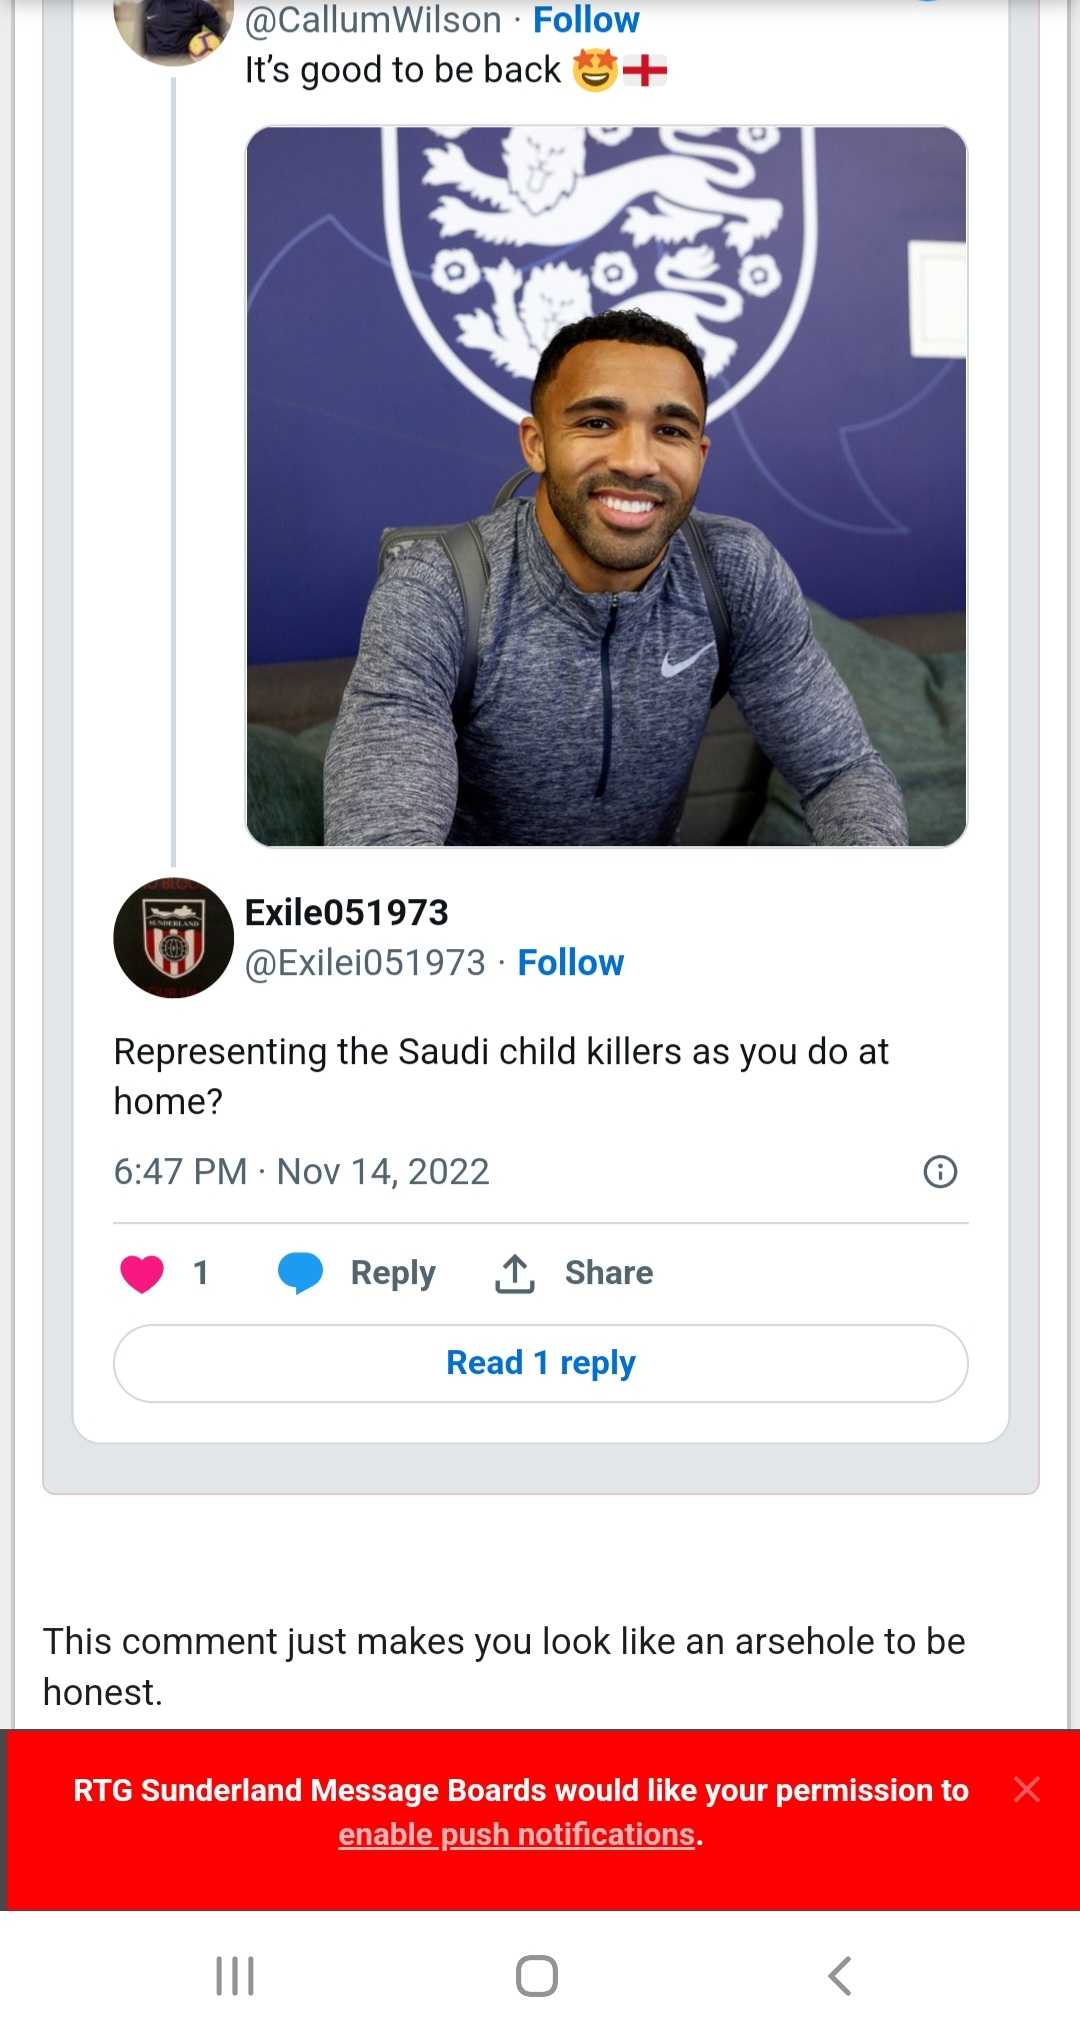Open Android recent apps button
The width and height of the screenshot is (1080, 2037).
tap(236, 1976)
